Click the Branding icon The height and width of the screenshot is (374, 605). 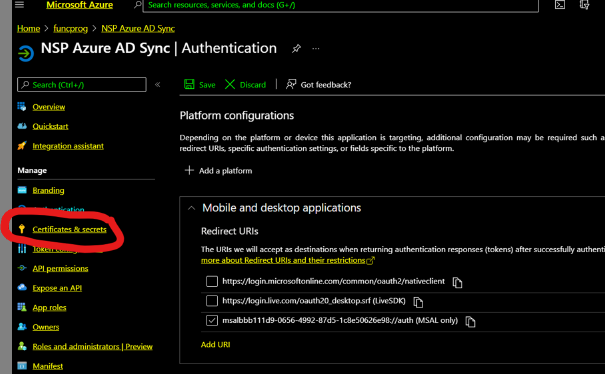(x=22, y=190)
